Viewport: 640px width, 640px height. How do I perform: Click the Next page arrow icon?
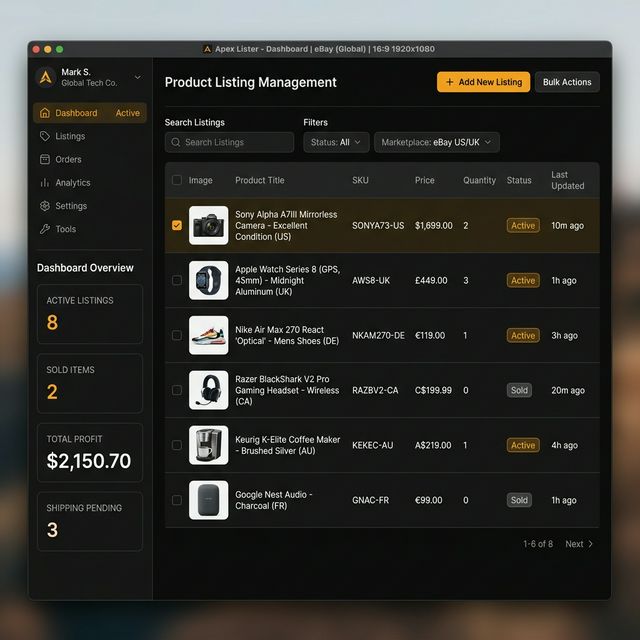click(x=590, y=544)
